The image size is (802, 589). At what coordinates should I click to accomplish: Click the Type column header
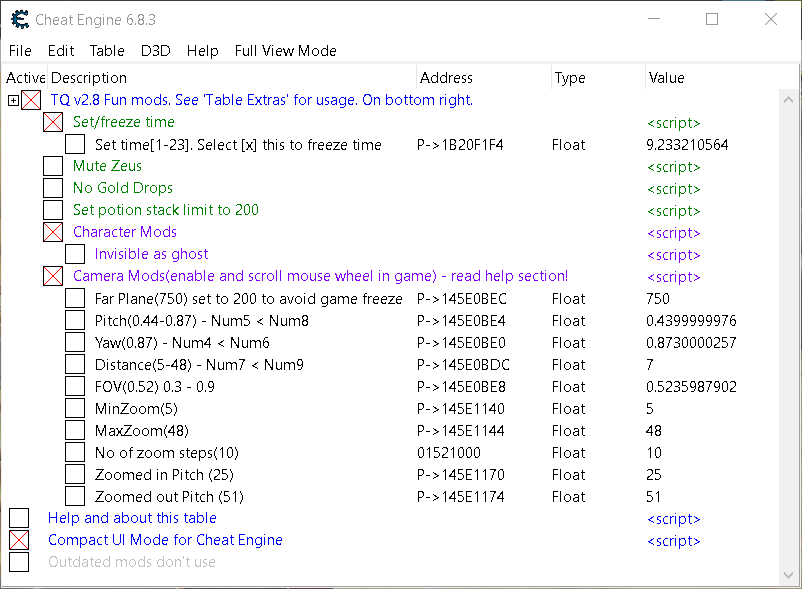tap(598, 78)
